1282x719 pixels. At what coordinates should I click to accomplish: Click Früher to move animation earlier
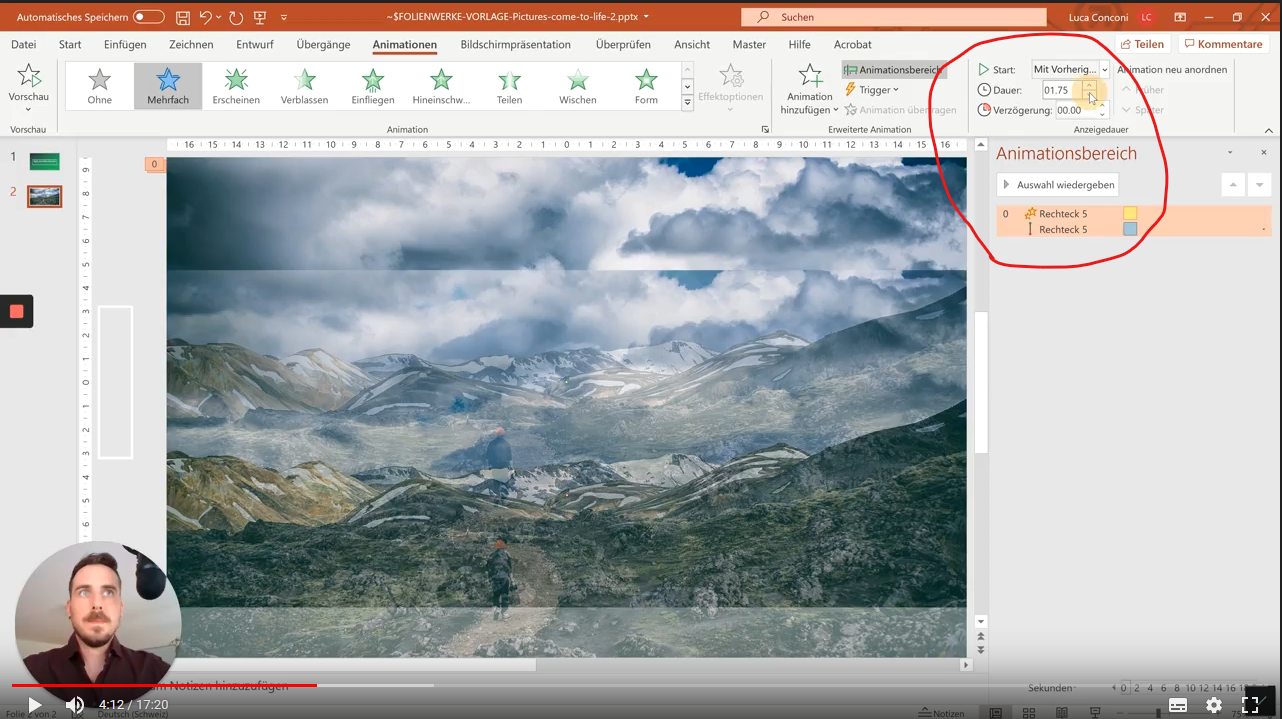click(x=1144, y=90)
